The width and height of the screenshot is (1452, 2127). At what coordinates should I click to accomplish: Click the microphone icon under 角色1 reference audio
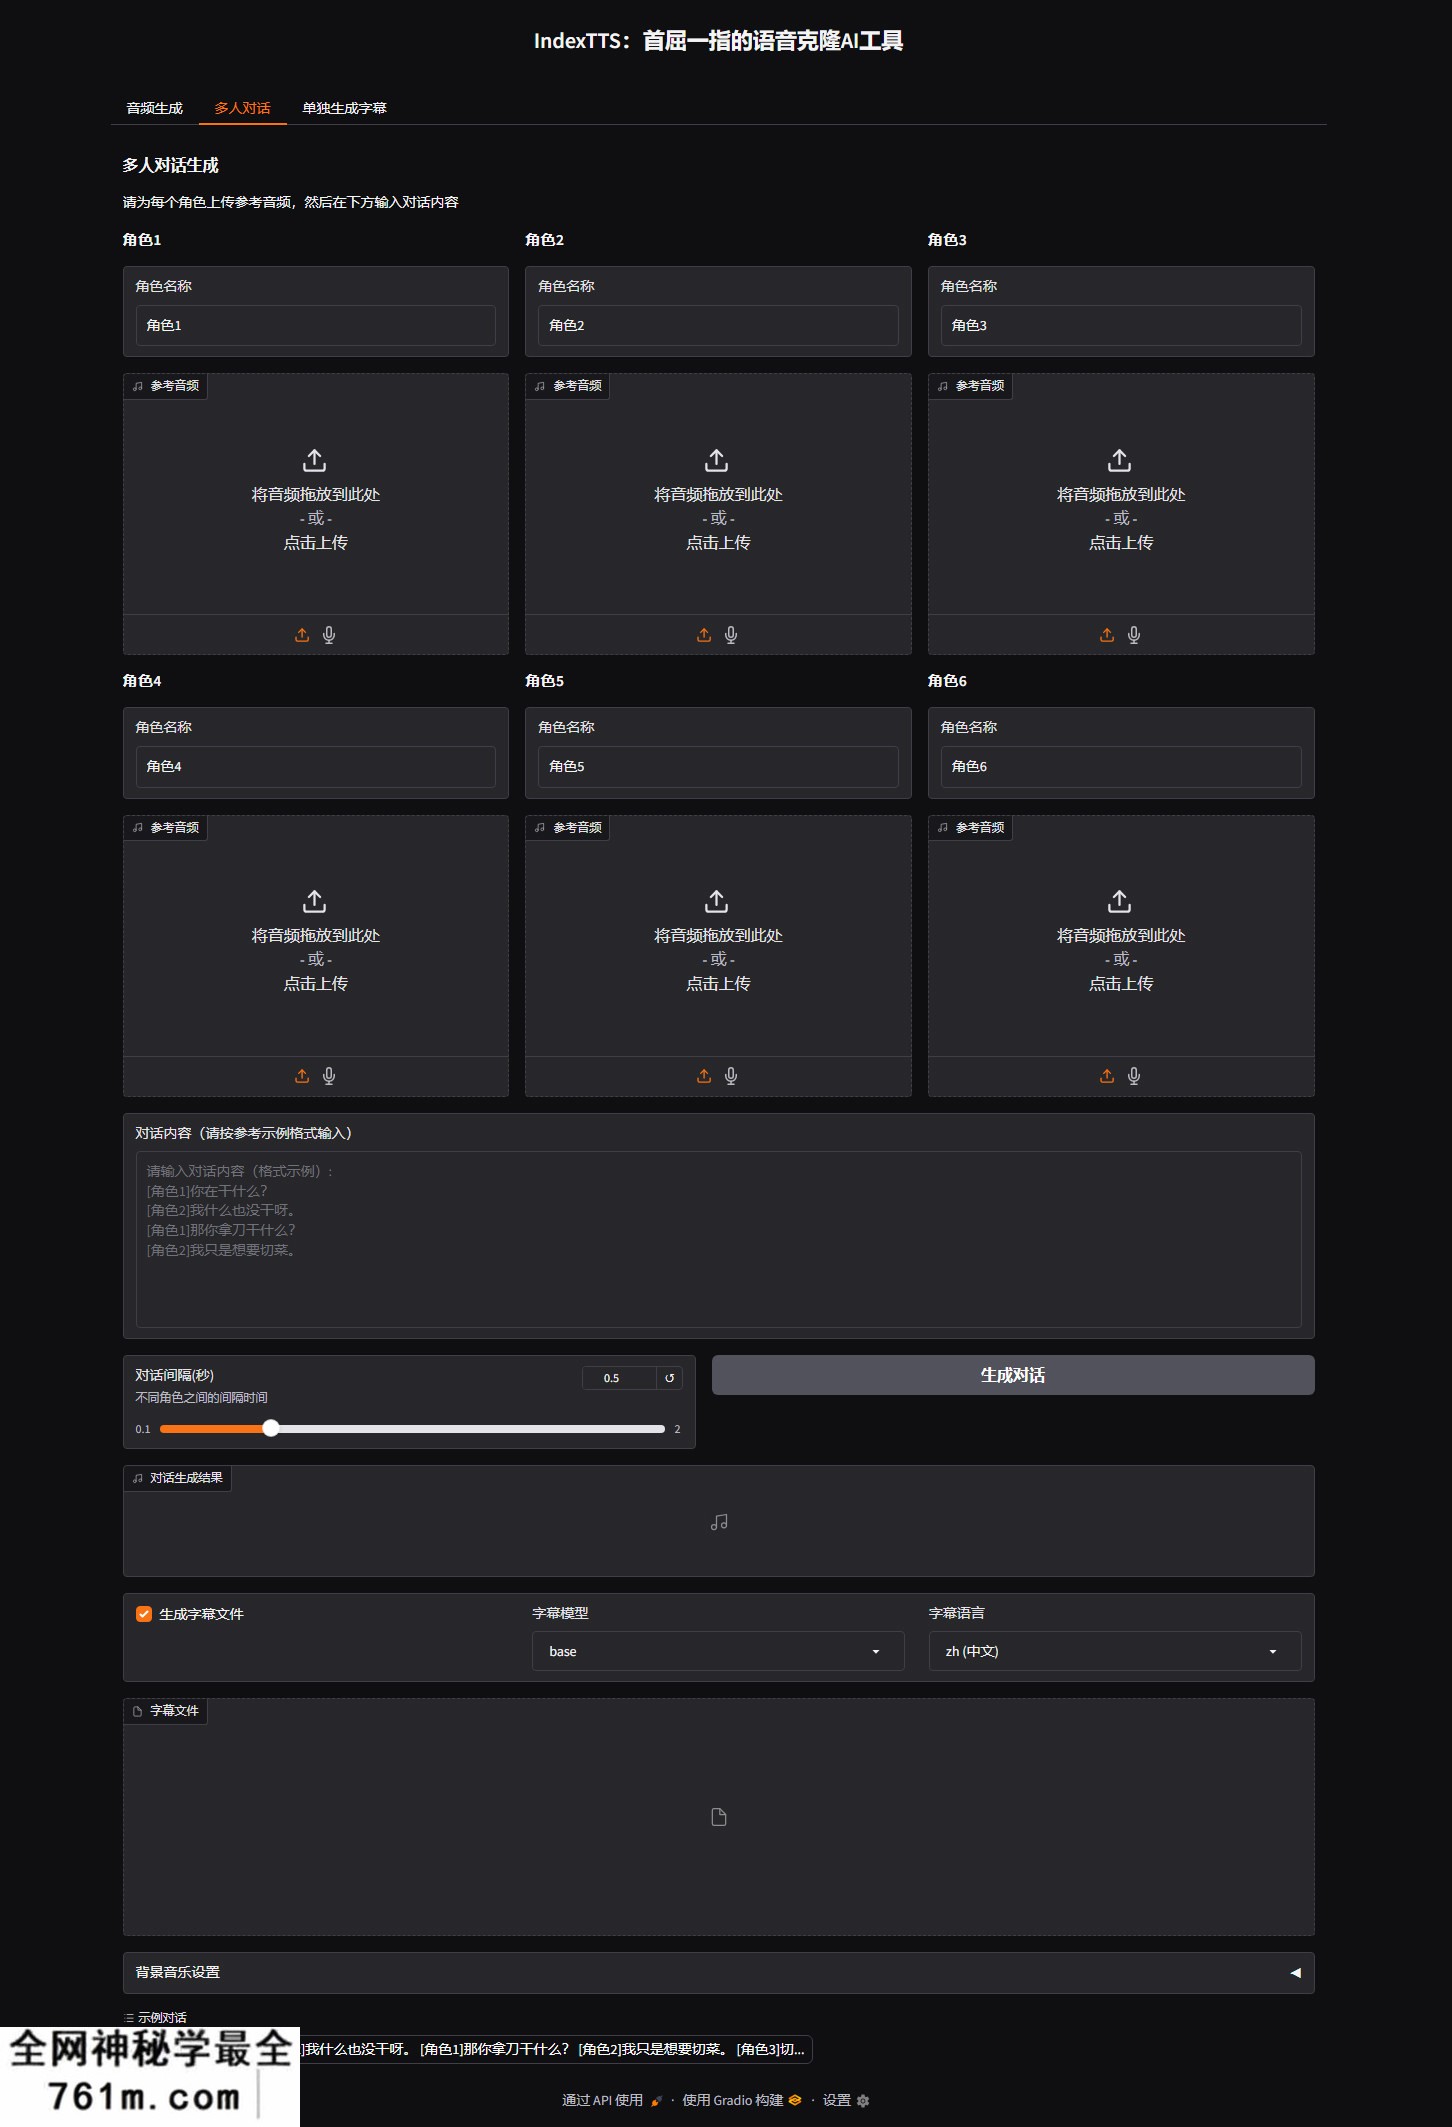(329, 635)
